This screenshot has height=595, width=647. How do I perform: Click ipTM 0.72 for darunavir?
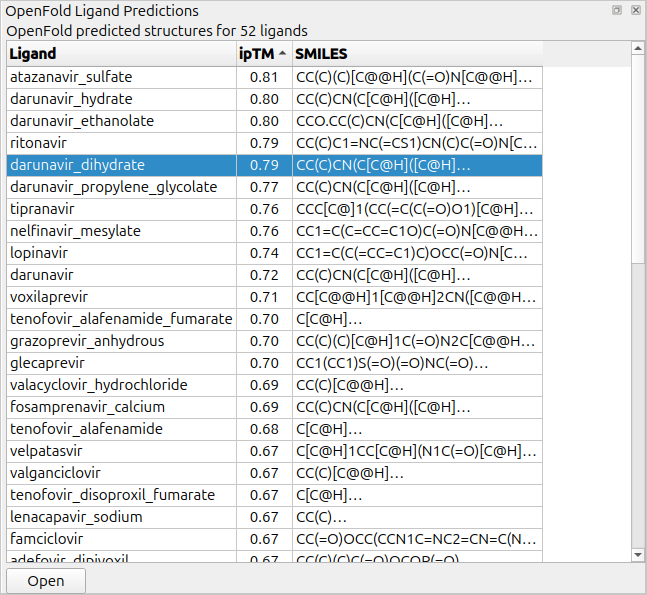264,275
